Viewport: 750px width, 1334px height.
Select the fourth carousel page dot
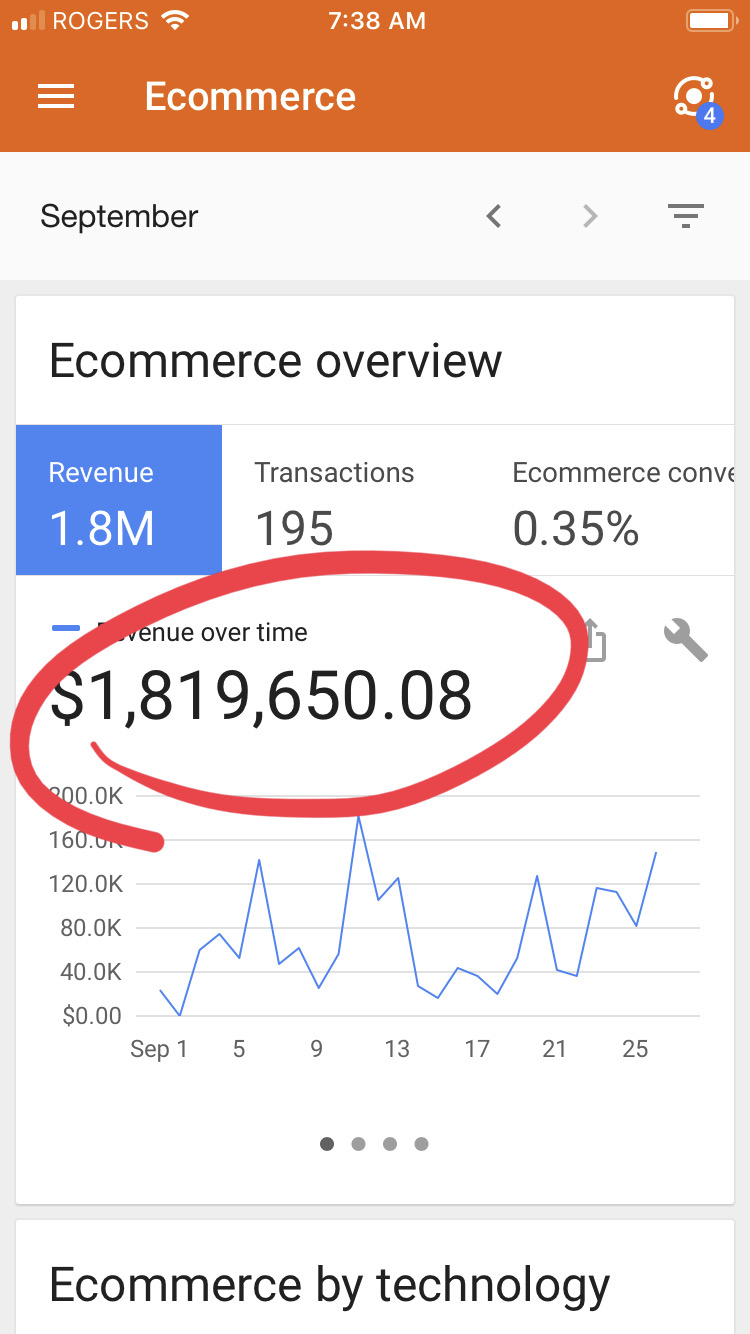point(421,1144)
